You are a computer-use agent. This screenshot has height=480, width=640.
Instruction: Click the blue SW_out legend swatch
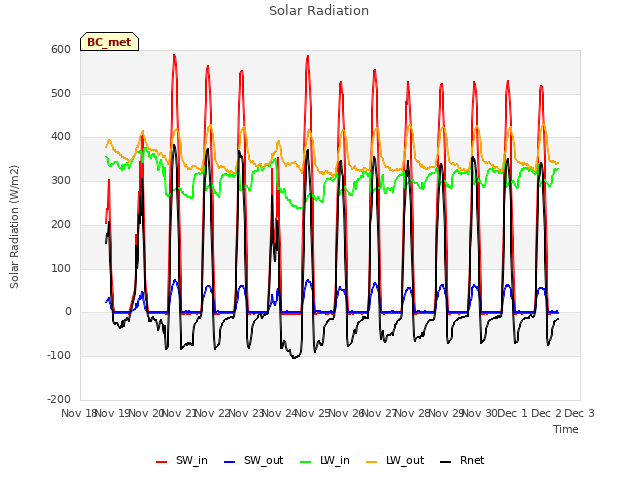point(230,462)
